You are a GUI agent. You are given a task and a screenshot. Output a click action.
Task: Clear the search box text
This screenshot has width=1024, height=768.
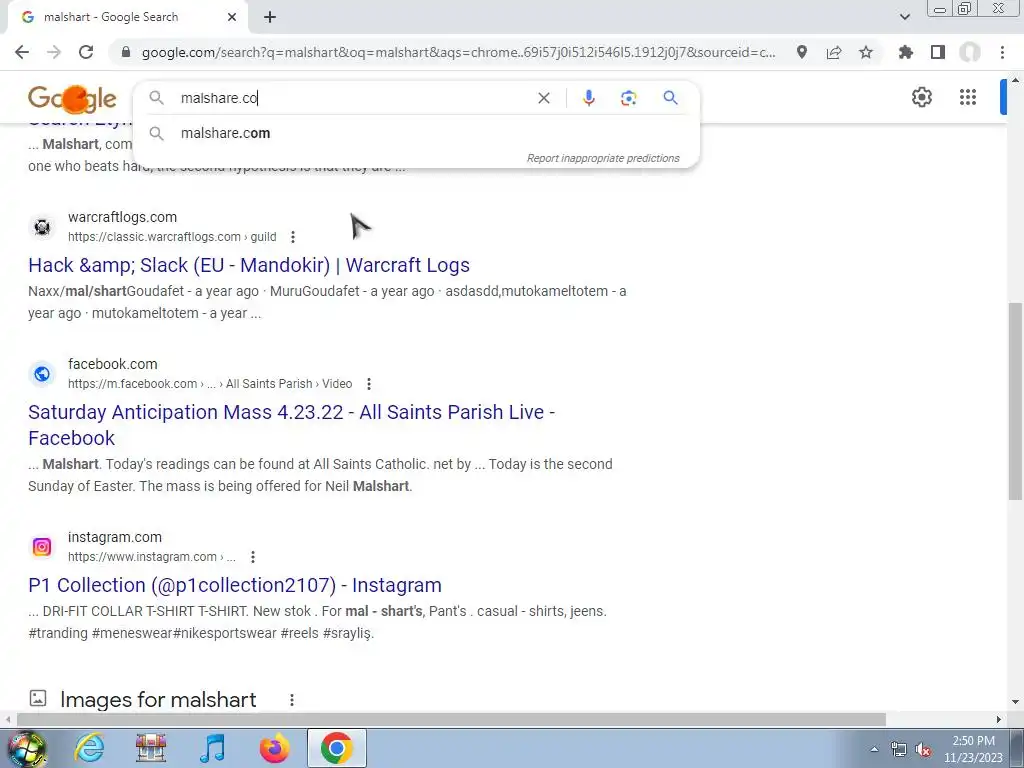pyautogui.click(x=543, y=98)
